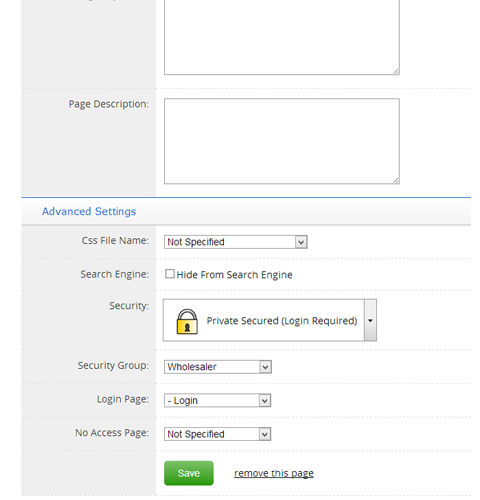Click the upper text area resize grip
The height and width of the screenshot is (500, 480).
[396, 71]
